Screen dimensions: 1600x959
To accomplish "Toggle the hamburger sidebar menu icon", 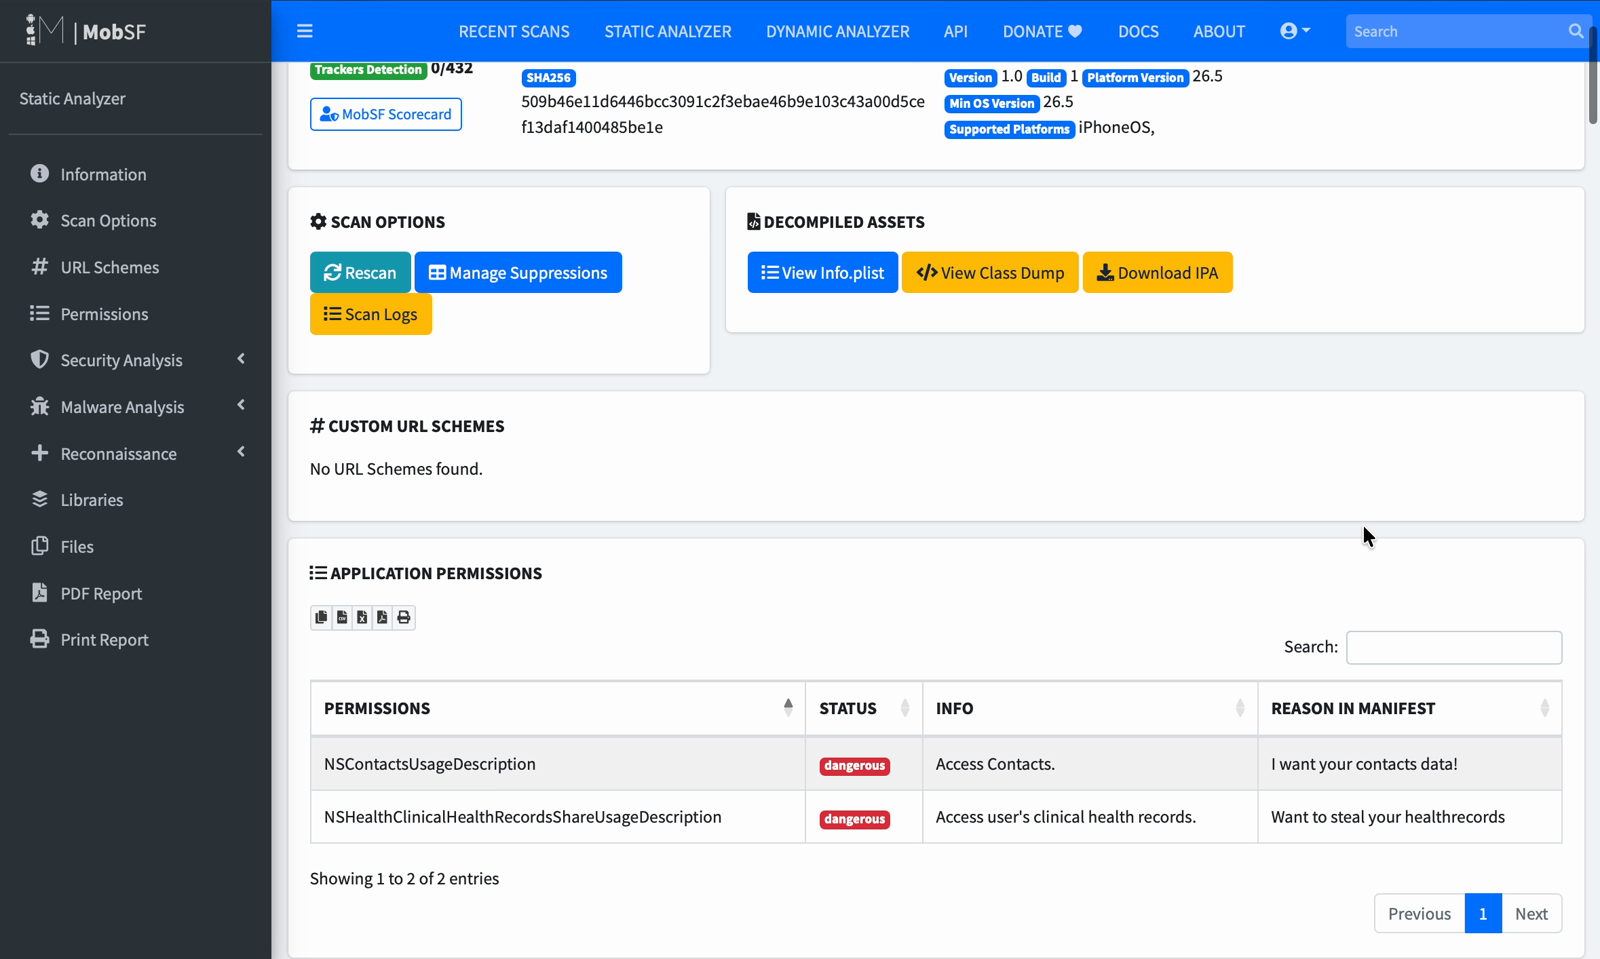I will point(305,31).
